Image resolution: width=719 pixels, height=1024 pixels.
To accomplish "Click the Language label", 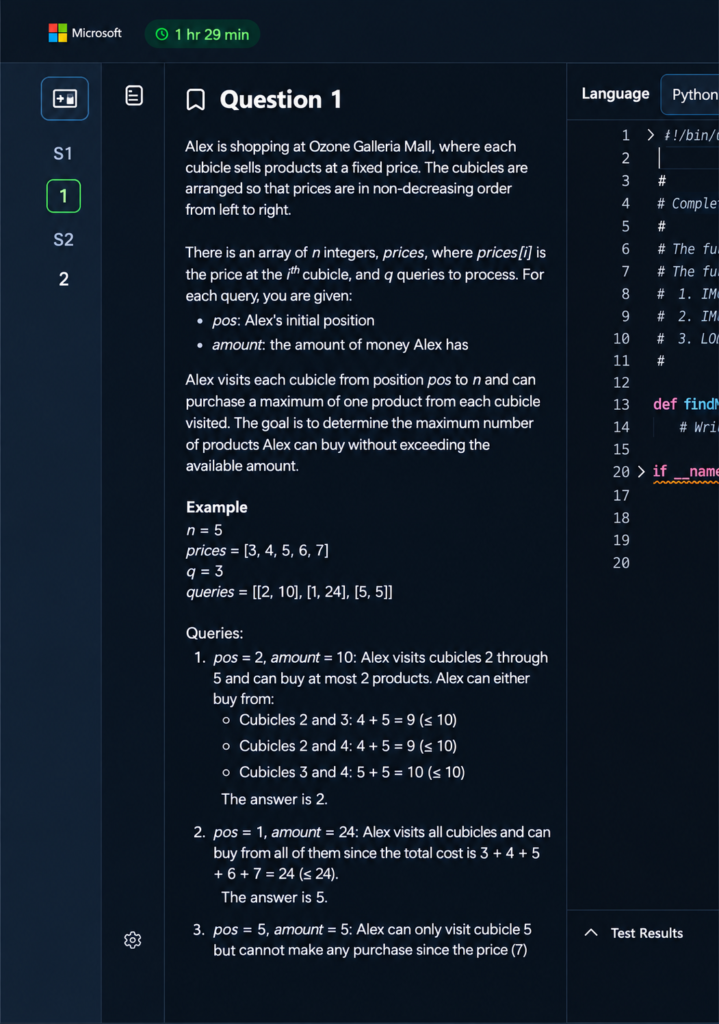I will click(615, 93).
